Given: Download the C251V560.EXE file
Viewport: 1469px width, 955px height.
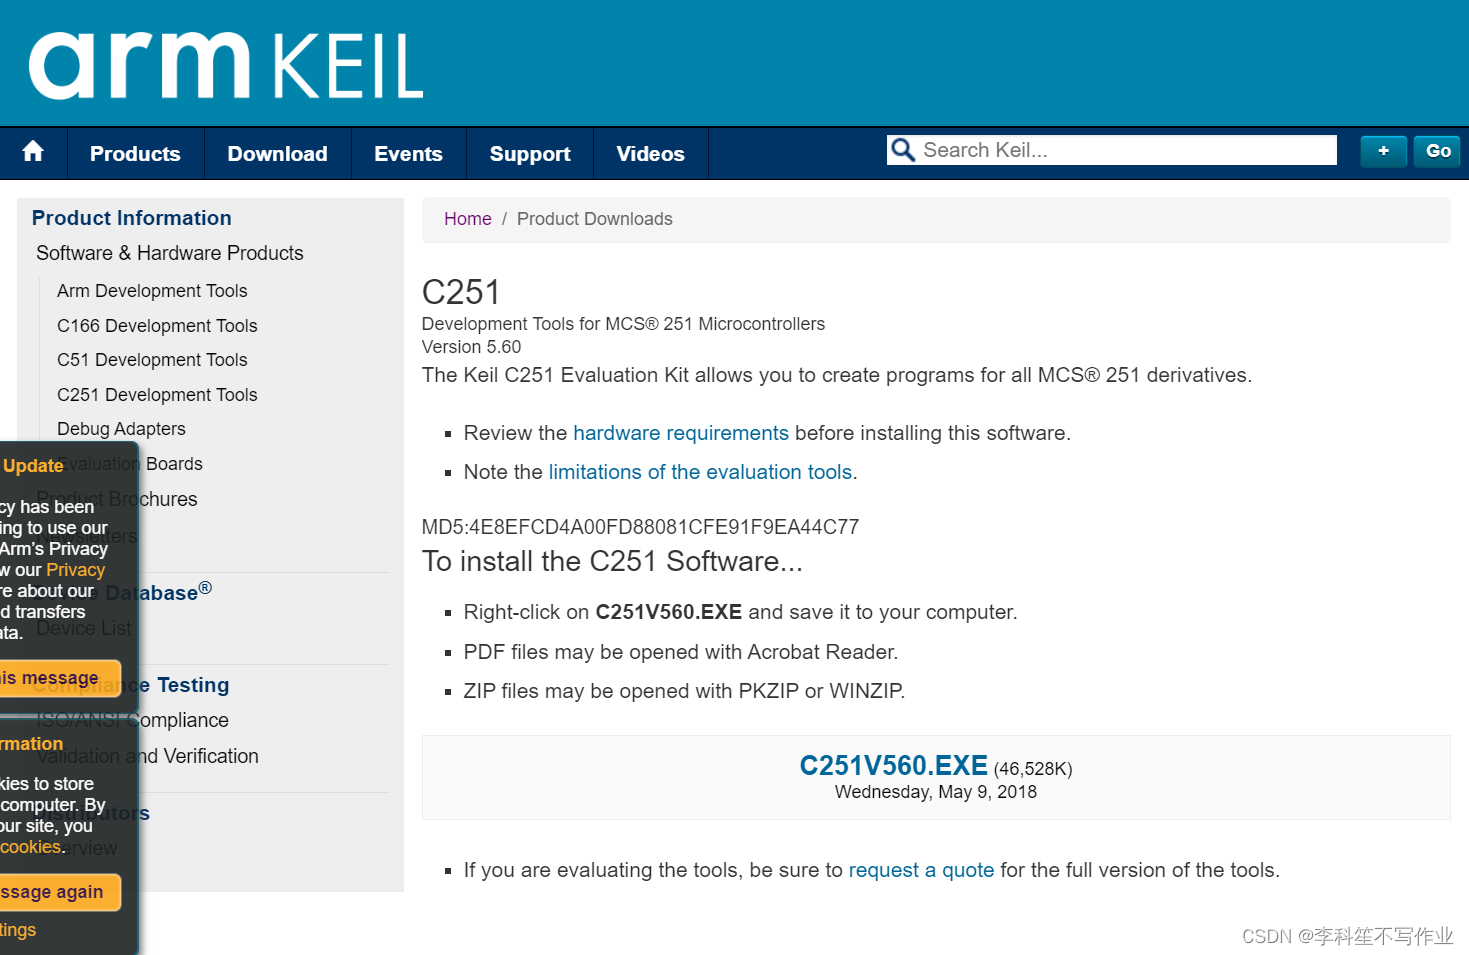Looking at the screenshot, I should (x=893, y=766).
